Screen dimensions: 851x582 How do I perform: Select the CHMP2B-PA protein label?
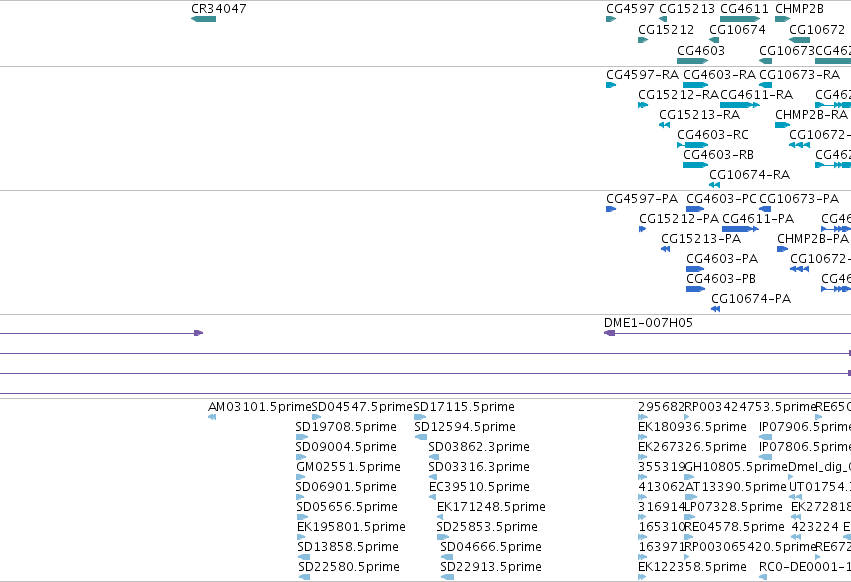tap(813, 239)
